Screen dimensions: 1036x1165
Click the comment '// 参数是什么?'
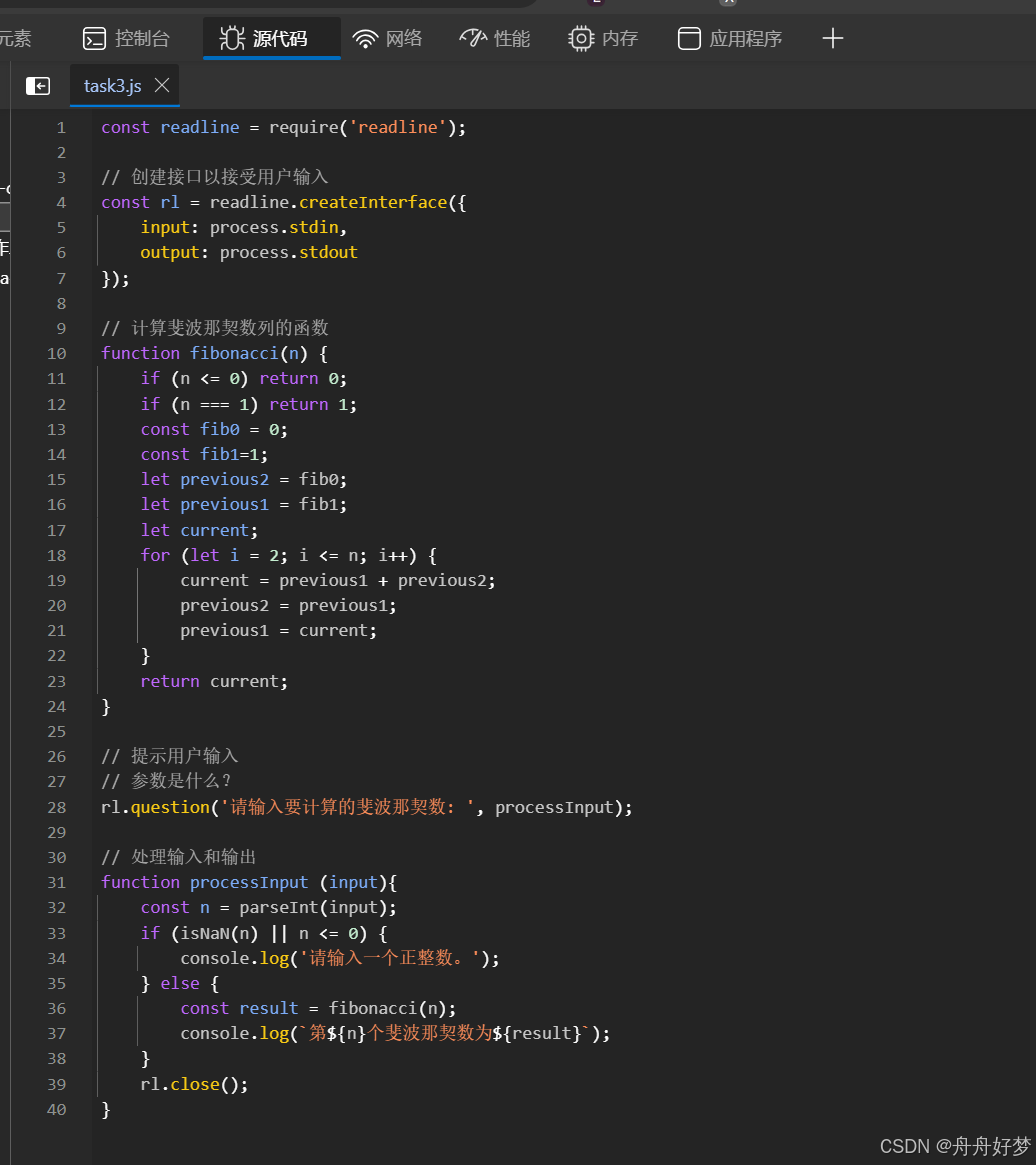click(166, 782)
